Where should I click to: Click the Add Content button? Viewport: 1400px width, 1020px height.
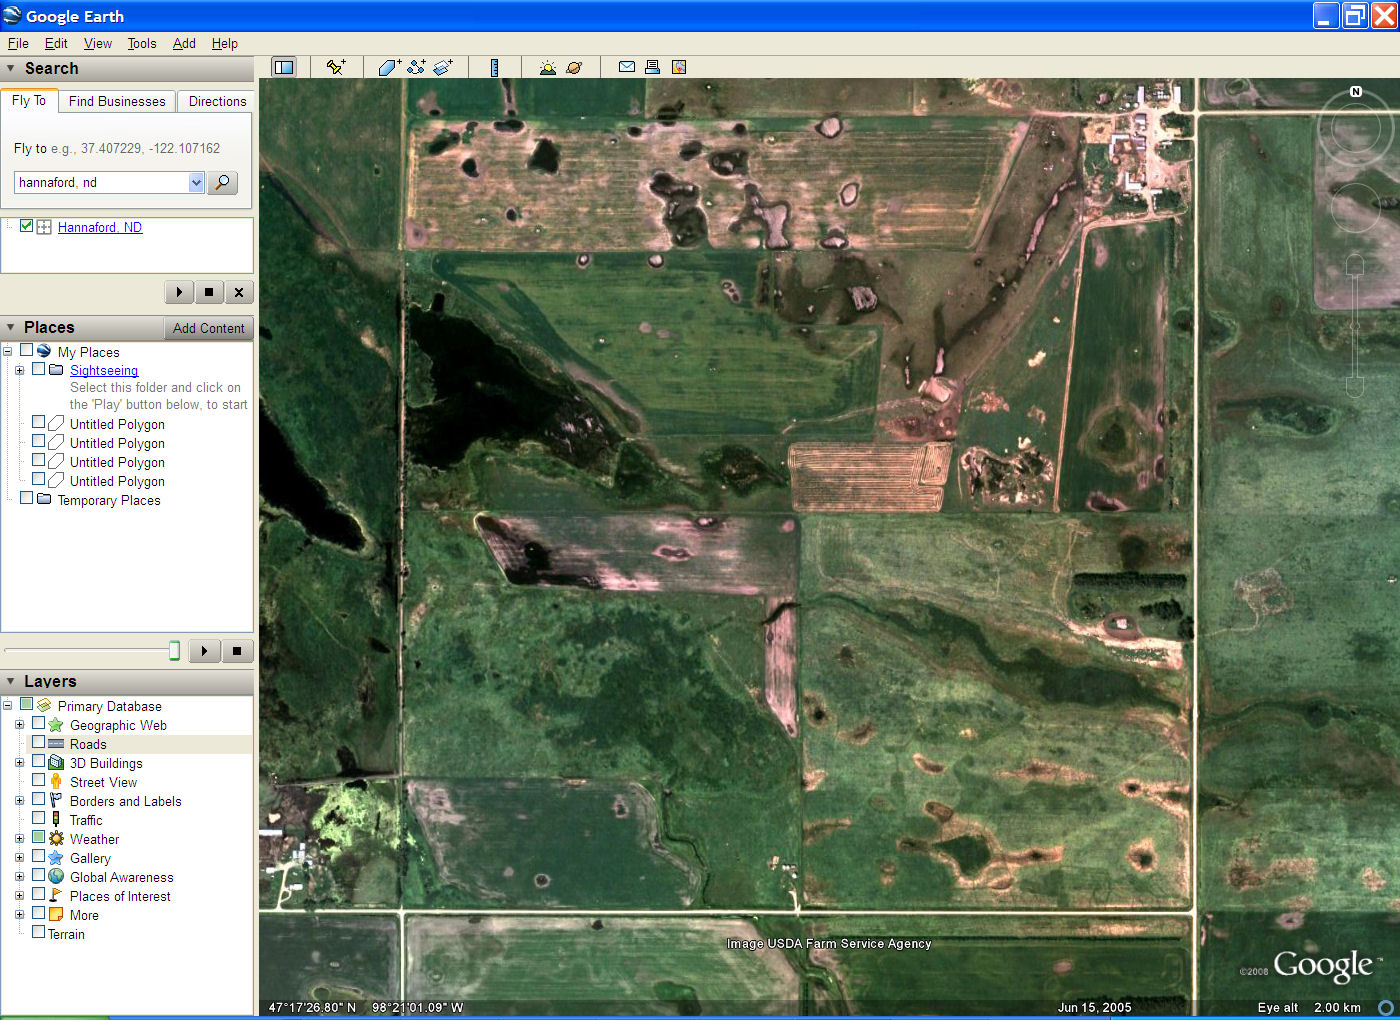(208, 328)
